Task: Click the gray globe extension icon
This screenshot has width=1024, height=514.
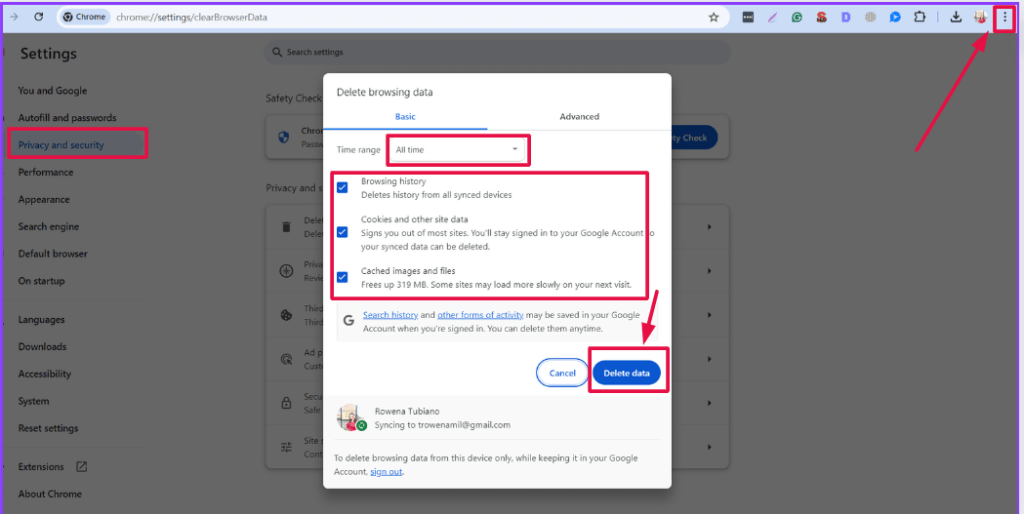Action: 871,18
